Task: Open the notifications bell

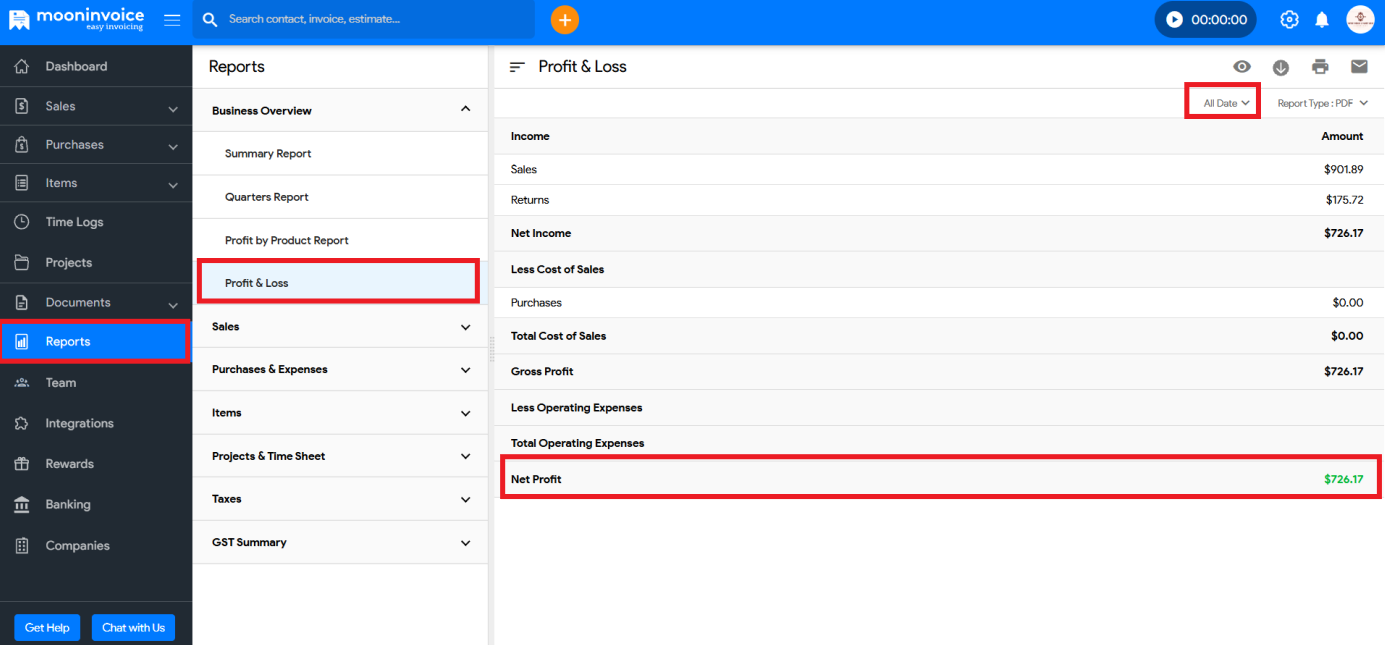Action: pos(1322,19)
